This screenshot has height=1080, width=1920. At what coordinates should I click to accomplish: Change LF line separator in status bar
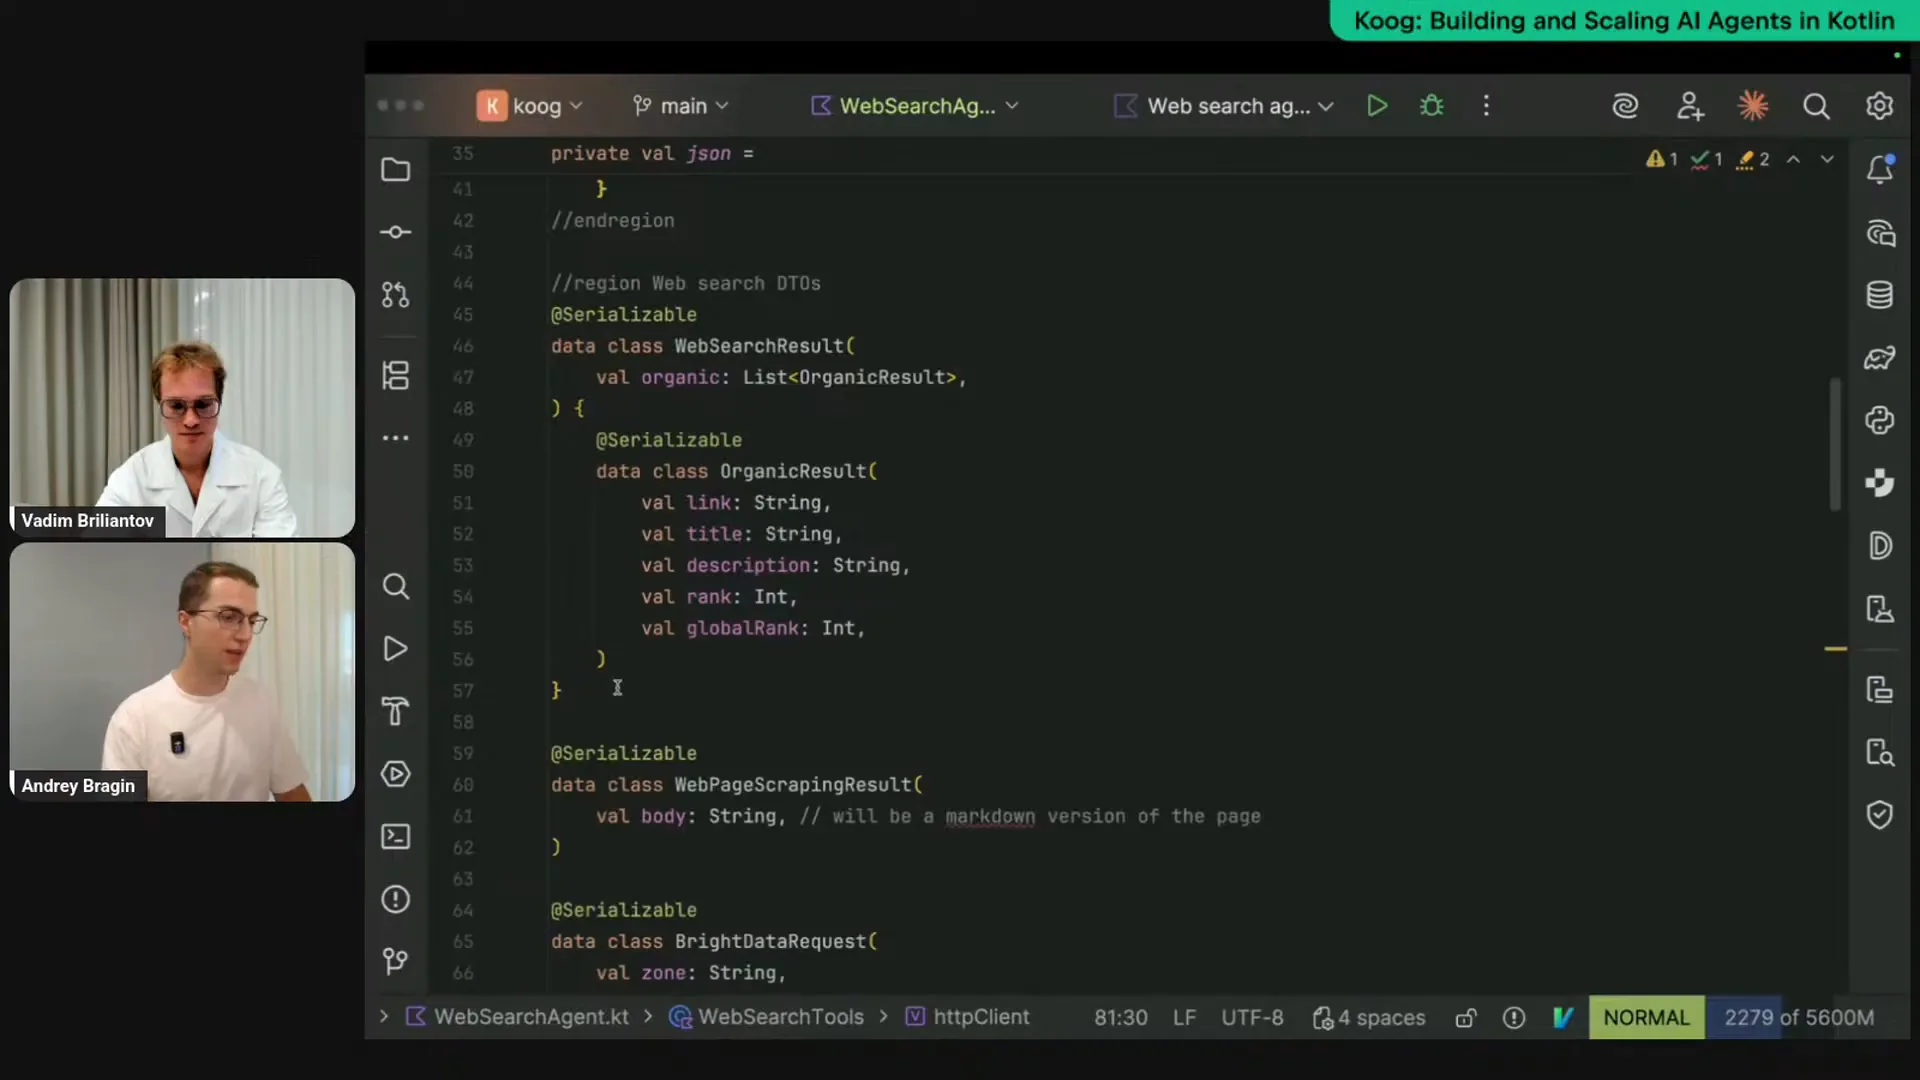[x=1184, y=1018]
